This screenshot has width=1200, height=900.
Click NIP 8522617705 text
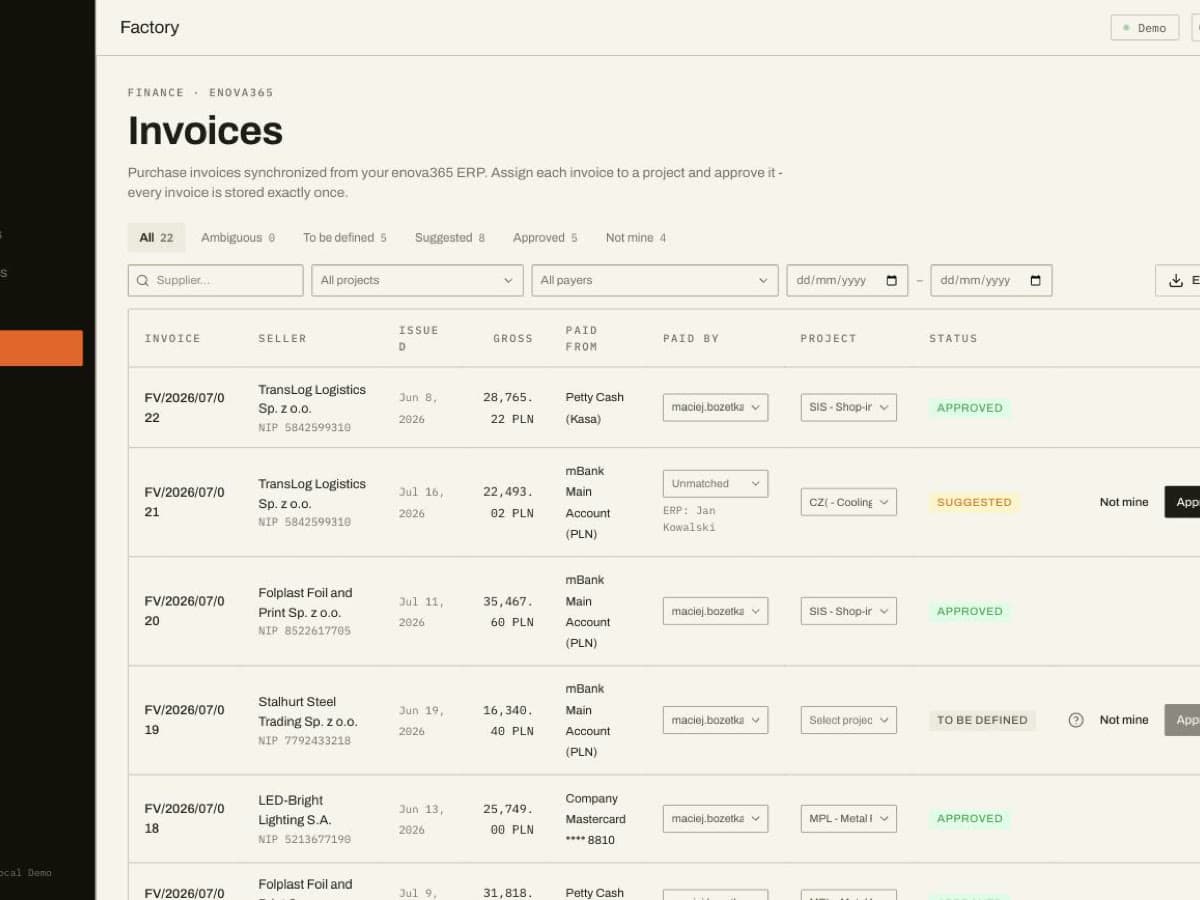coord(305,631)
